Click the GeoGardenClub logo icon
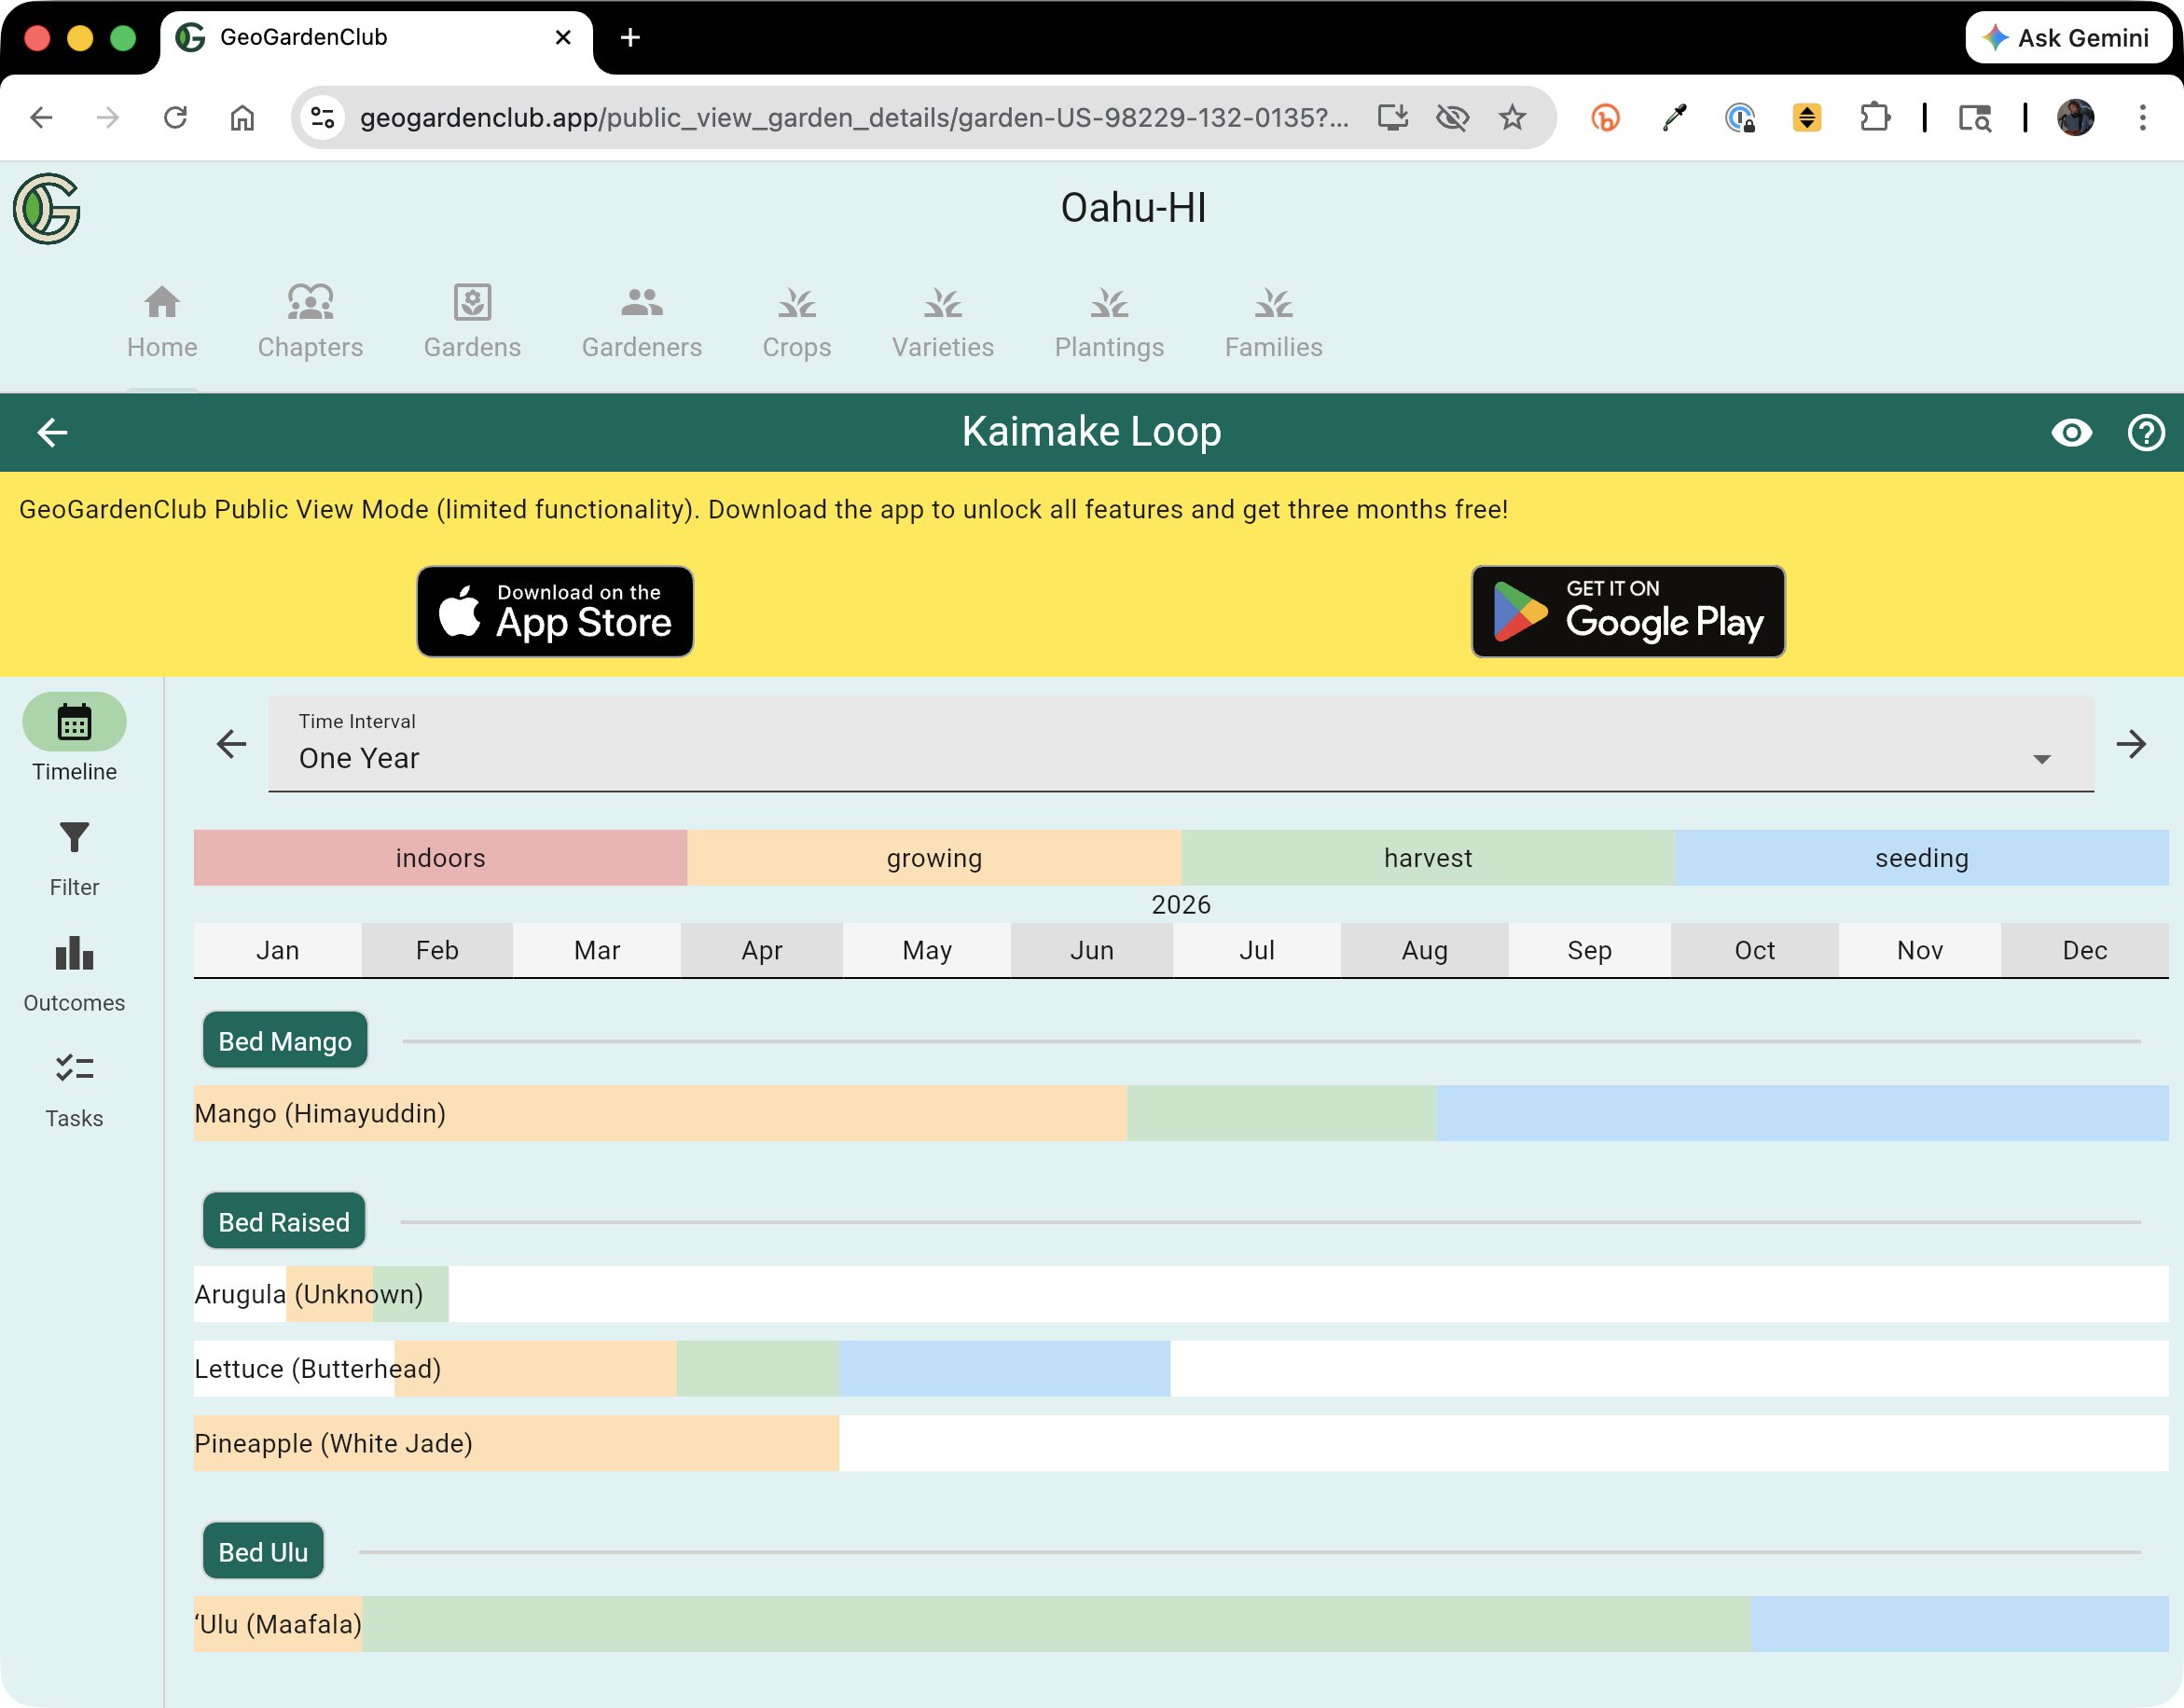Image resolution: width=2184 pixels, height=1708 pixels. [x=47, y=208]
